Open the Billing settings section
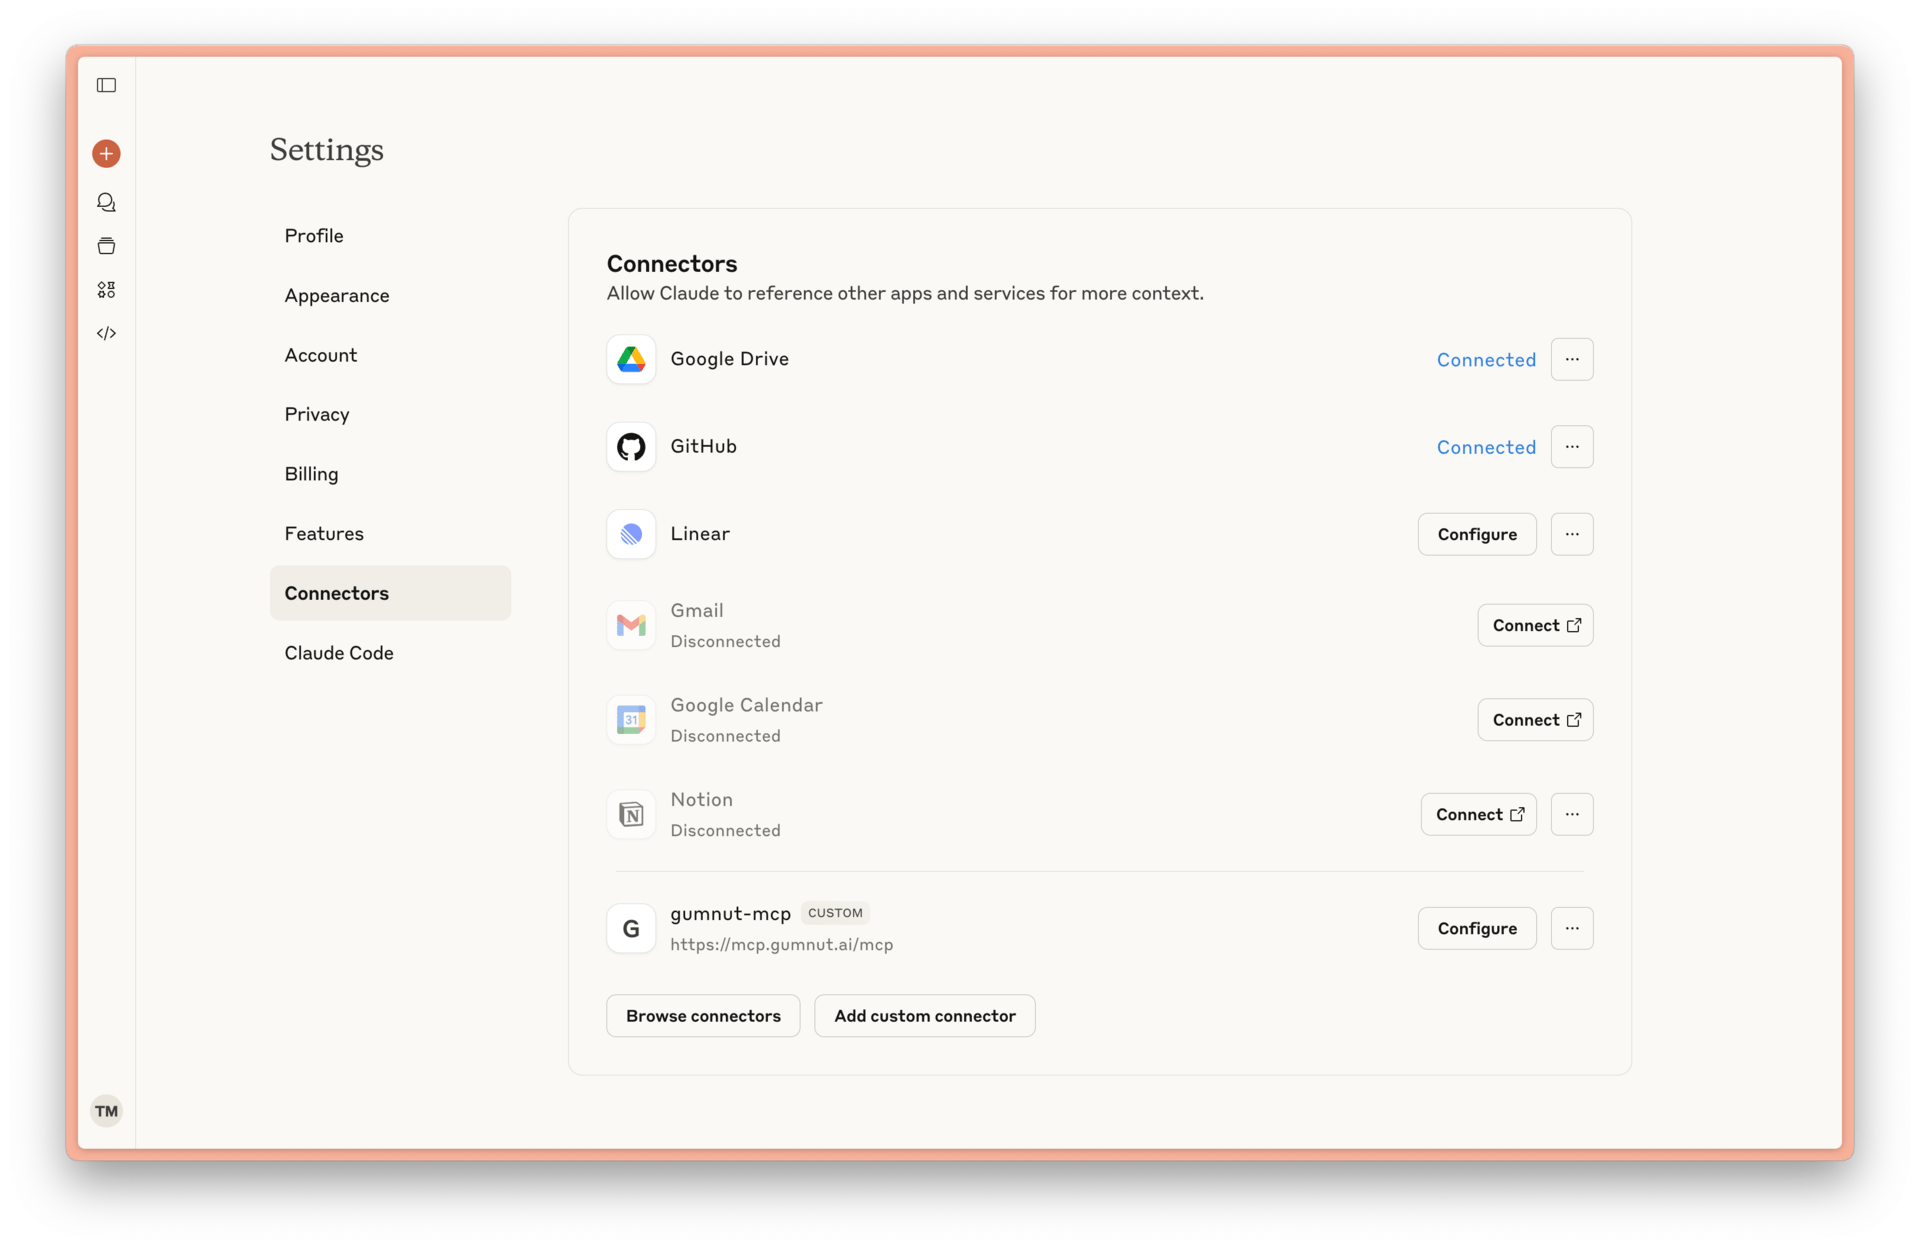 click(x=311, y=474)
